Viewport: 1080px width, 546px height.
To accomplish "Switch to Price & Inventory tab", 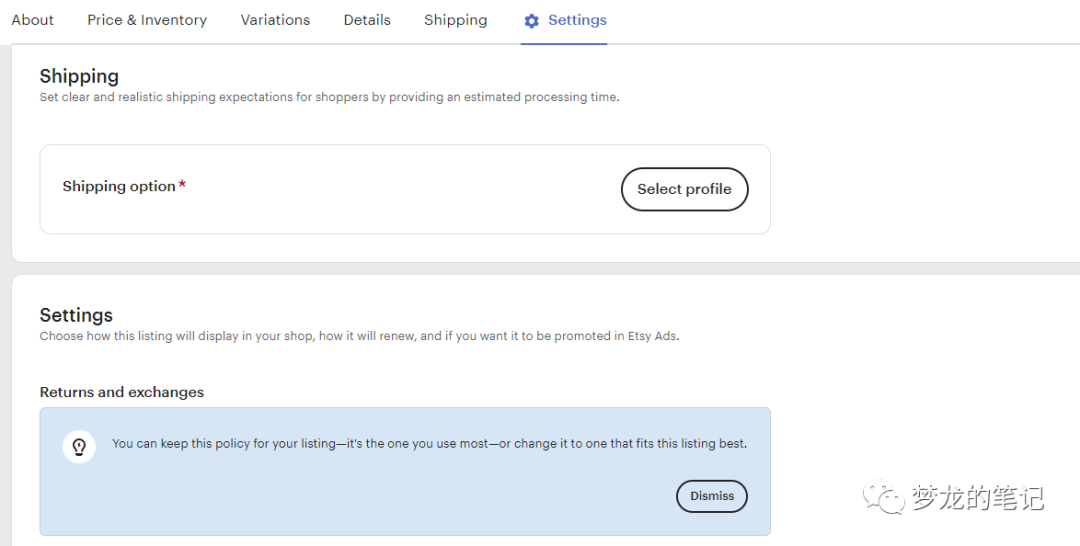I will (x=147, y=20).
